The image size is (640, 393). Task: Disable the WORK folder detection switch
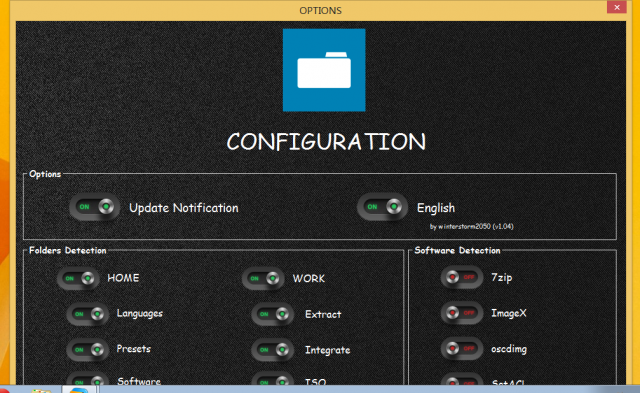263,279
